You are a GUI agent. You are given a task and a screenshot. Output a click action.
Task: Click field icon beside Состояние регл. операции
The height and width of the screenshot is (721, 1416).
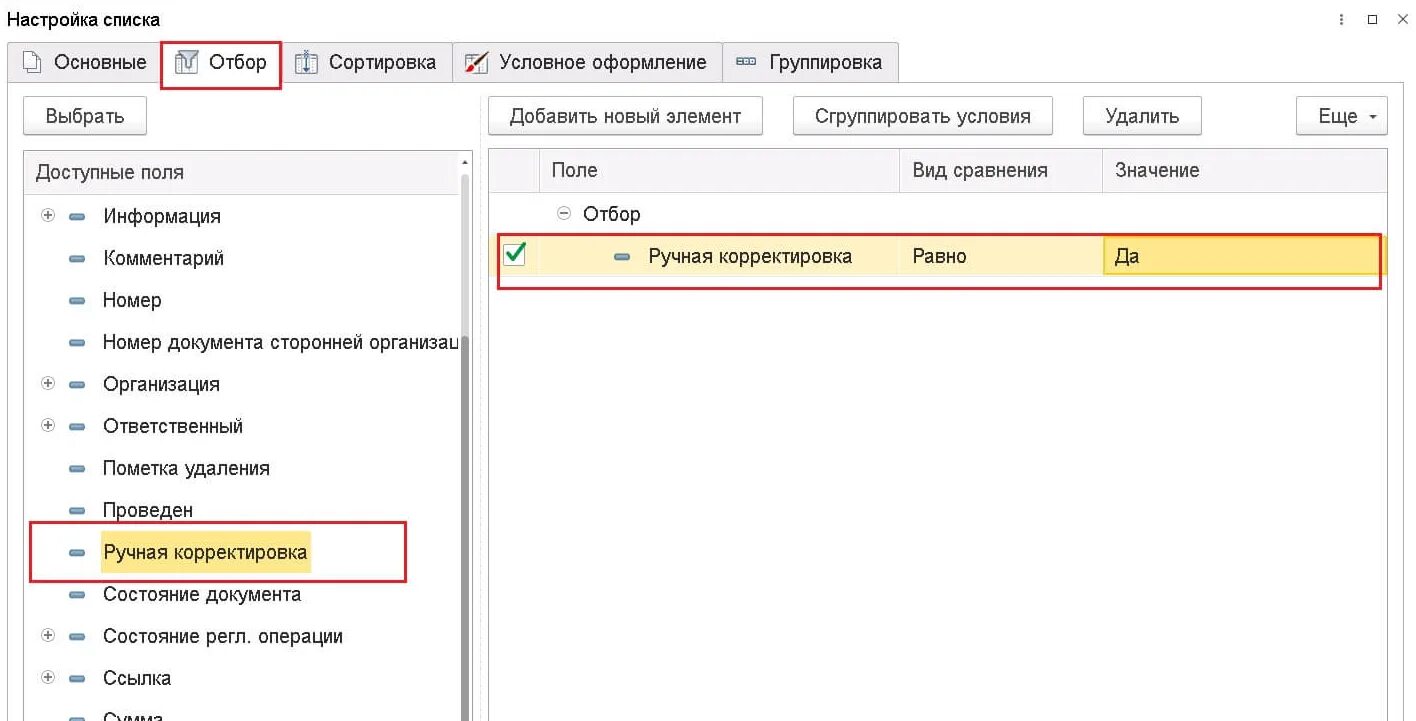point(77,637)
